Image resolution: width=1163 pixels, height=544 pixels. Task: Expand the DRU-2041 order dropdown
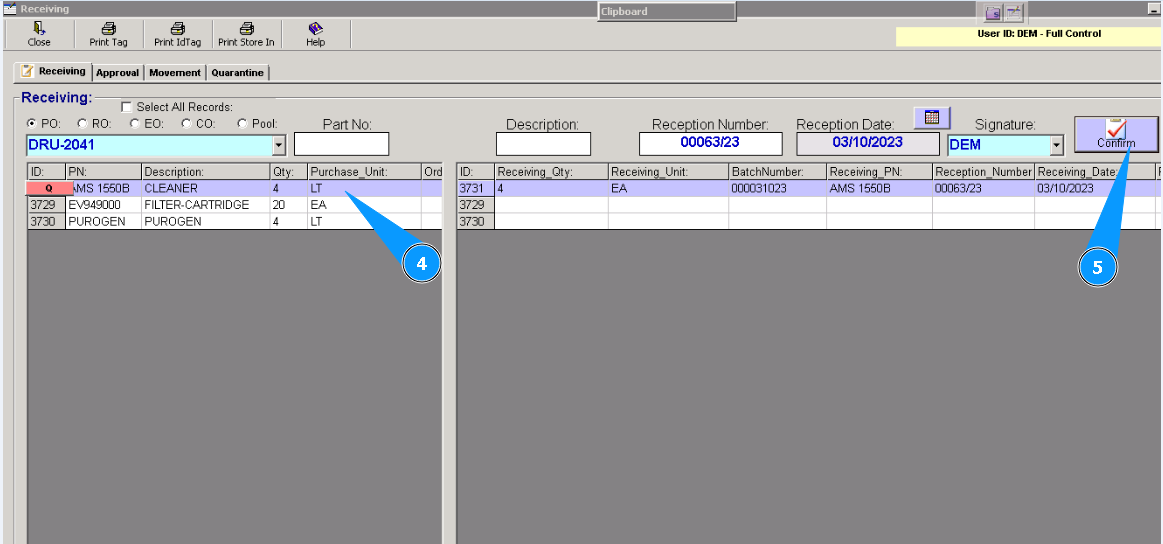(x=279, y=145)
